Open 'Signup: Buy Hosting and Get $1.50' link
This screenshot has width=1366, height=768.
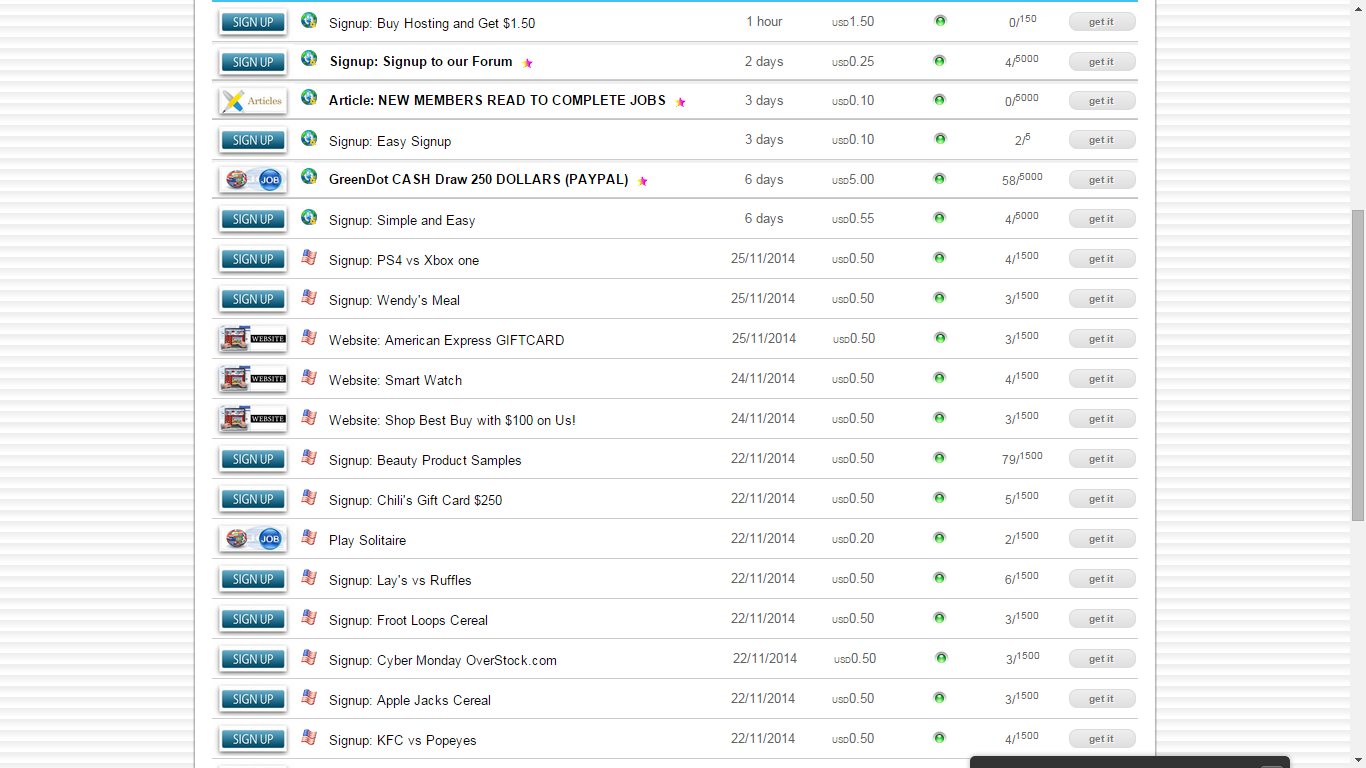click(432, 23)
